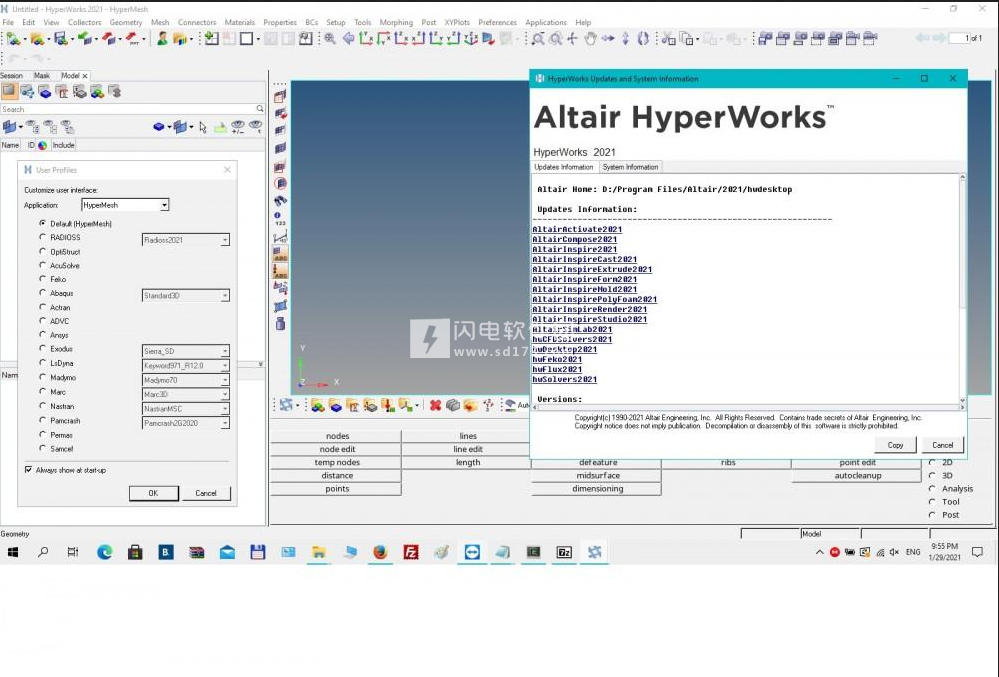
Task: Click the circular rotate arrows icon
Action: point(643,39)
